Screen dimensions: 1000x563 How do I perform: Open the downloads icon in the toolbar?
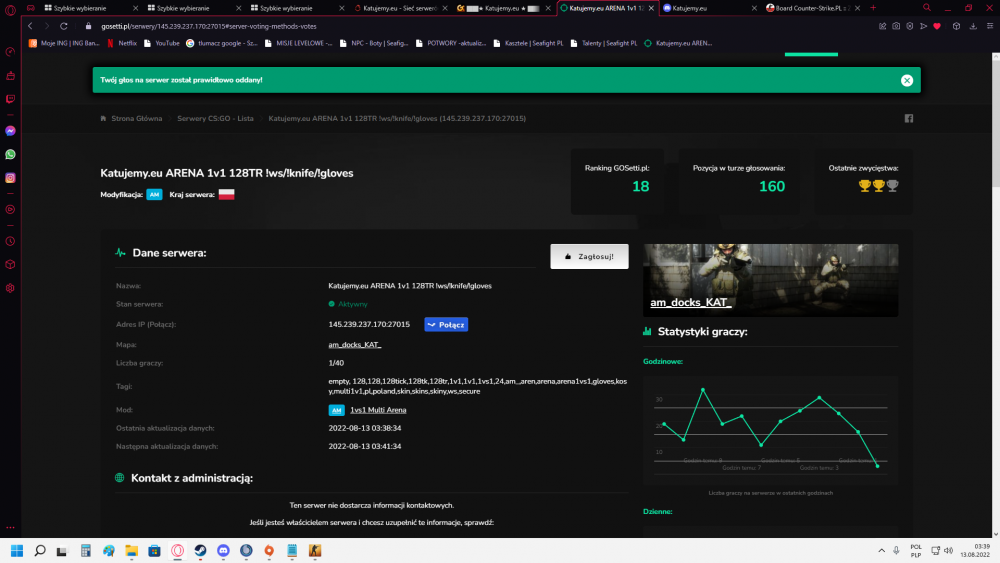click(973, 26)
